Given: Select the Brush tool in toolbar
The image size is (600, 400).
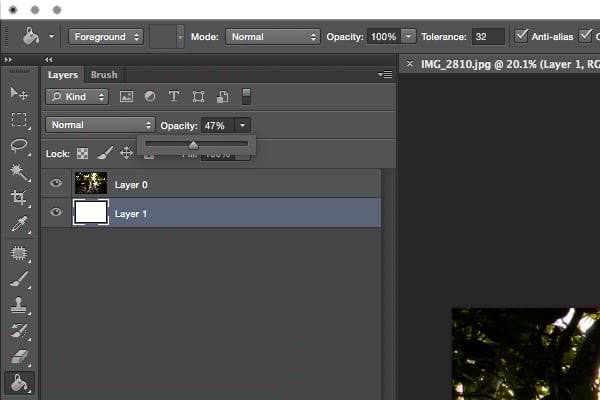Looking at the screenshot, I should (19, 280).
